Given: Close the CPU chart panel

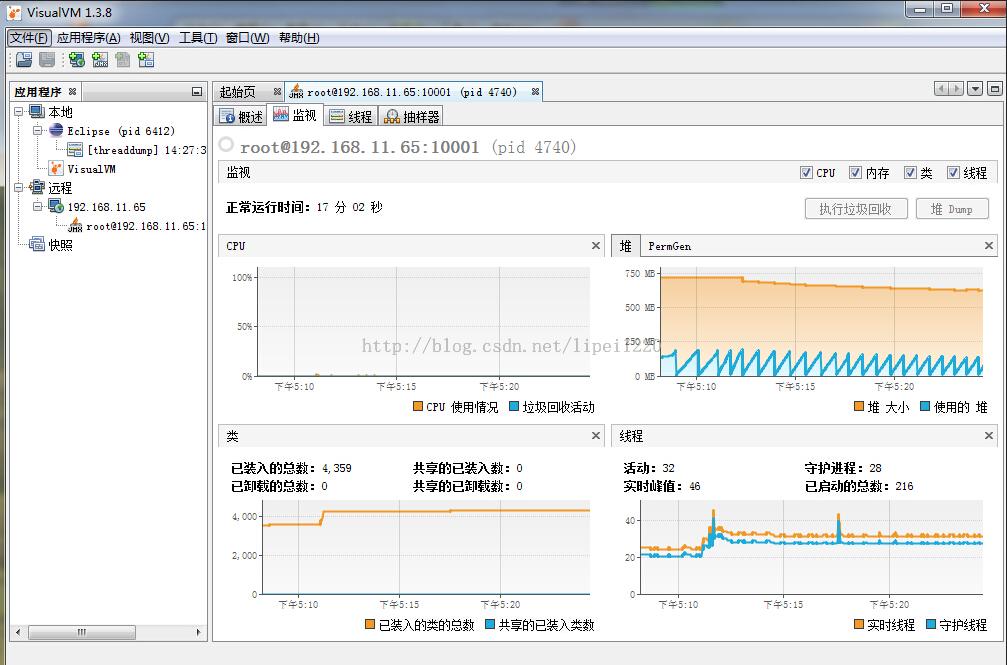Looking at the screenshot, I should coord(595,245).
